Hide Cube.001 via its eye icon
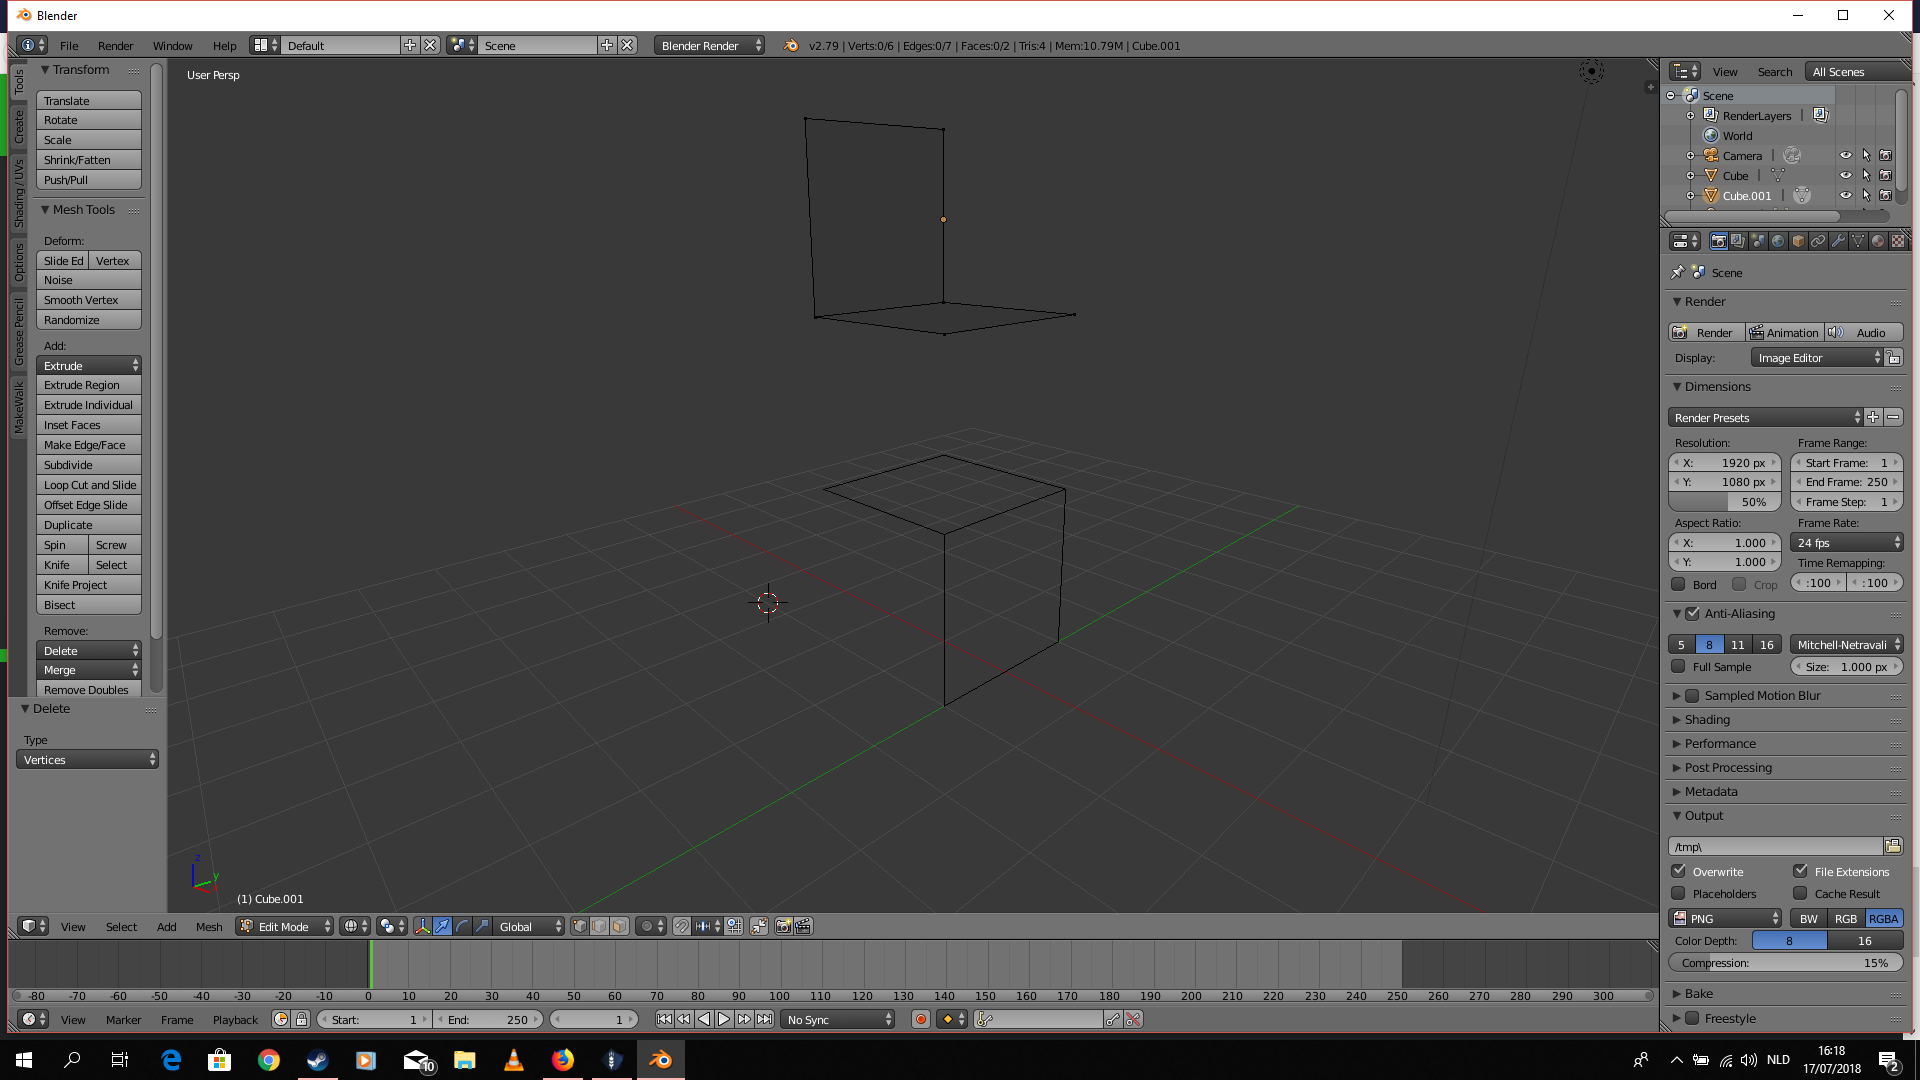The height and width of the screenshot is (1080, 1920). pyautogui.click(x=1846, y=195)
